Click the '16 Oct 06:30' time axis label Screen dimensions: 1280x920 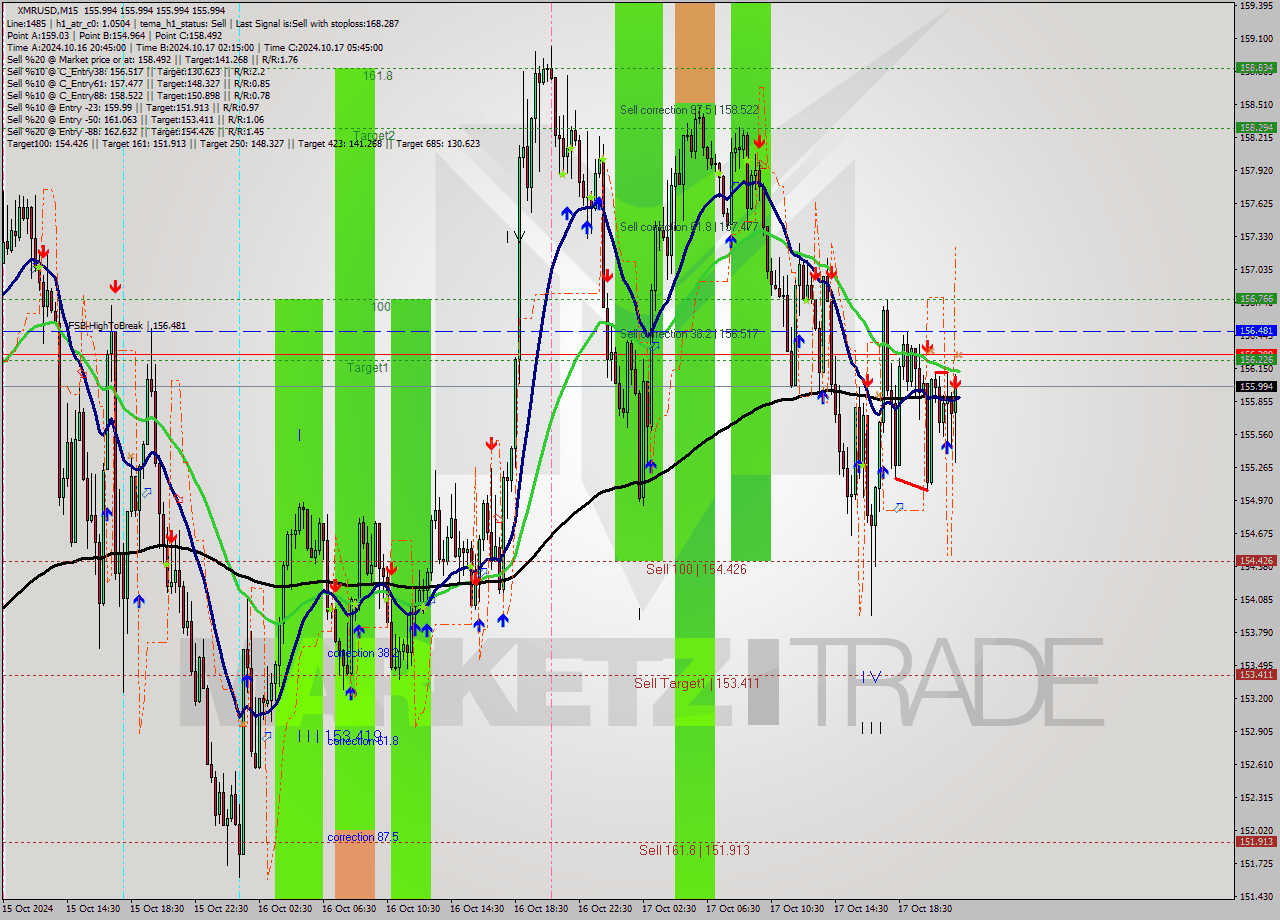click(x=349, y=909)
